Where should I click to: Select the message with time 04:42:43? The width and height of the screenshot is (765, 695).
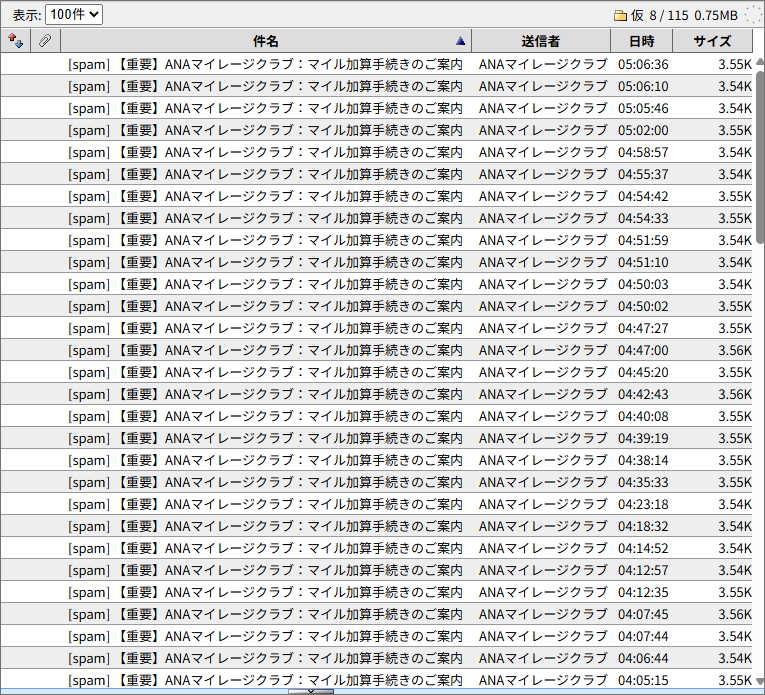click(376, 394)
